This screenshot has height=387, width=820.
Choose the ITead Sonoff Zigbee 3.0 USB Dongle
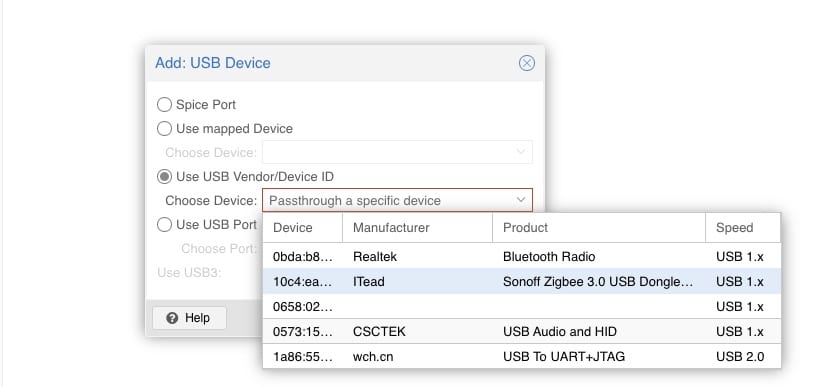pos(521,281)
